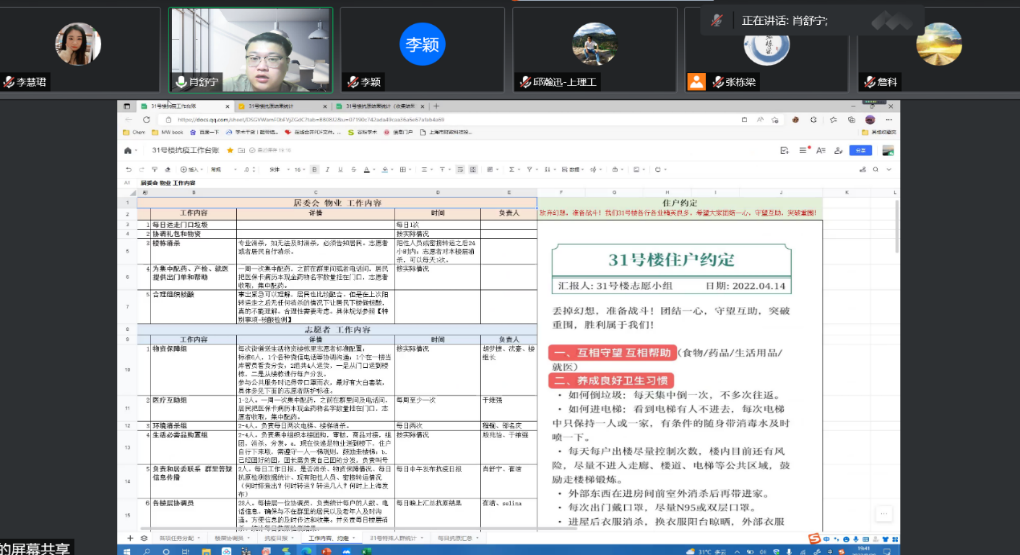
Task: Click the 李慧珺 participant video tile
Action: tap(79, 49)
